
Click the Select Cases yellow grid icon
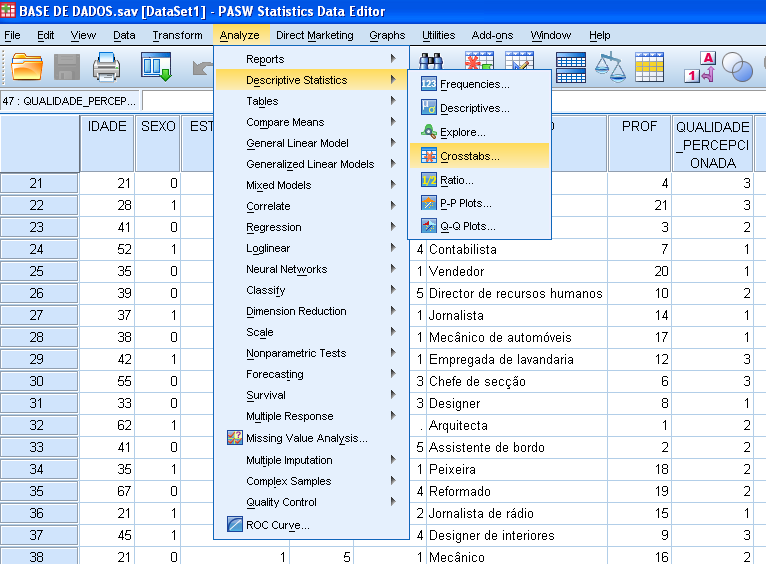649,67
